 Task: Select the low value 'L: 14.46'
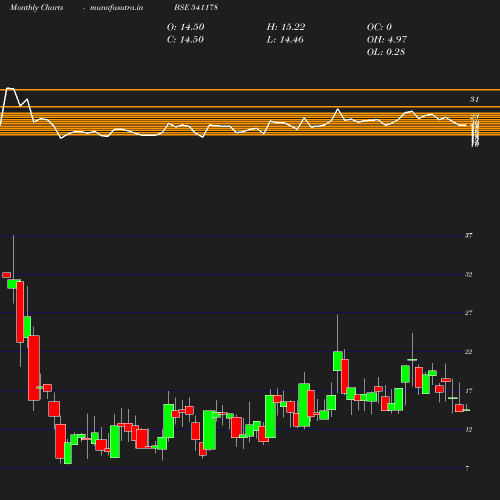tap(285, 40)
